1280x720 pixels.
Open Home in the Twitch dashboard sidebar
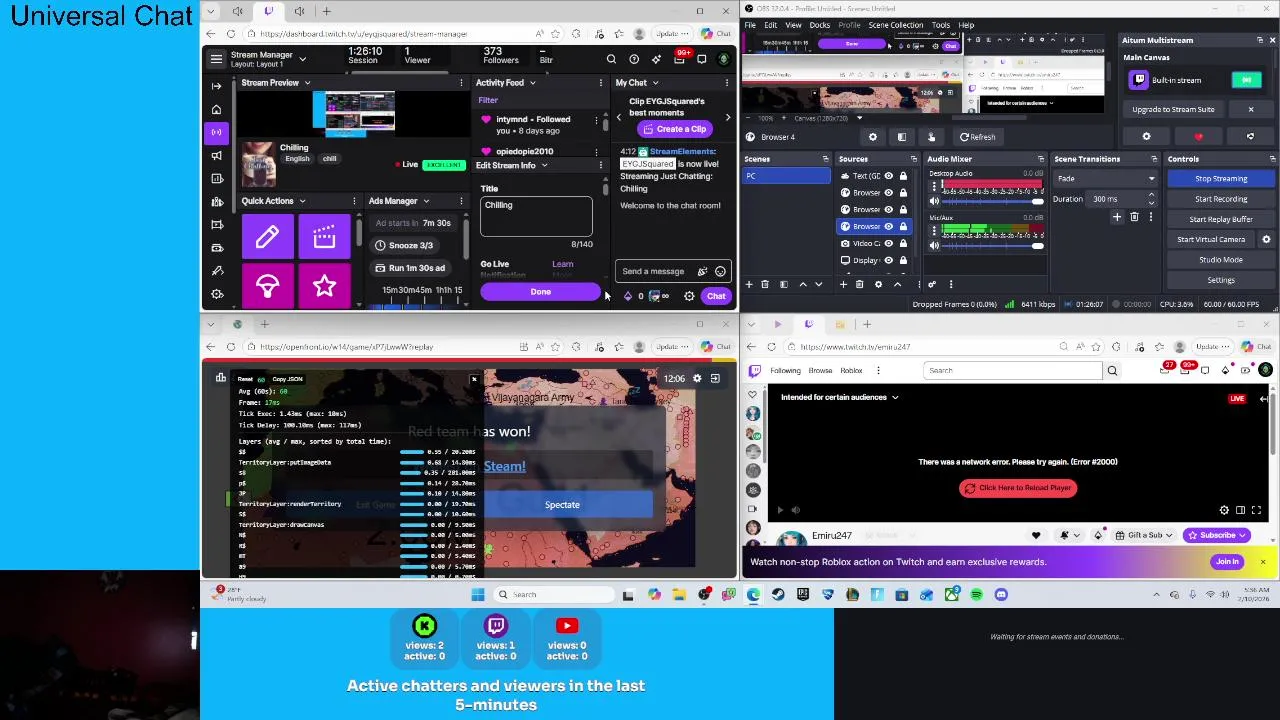(216, 109)
